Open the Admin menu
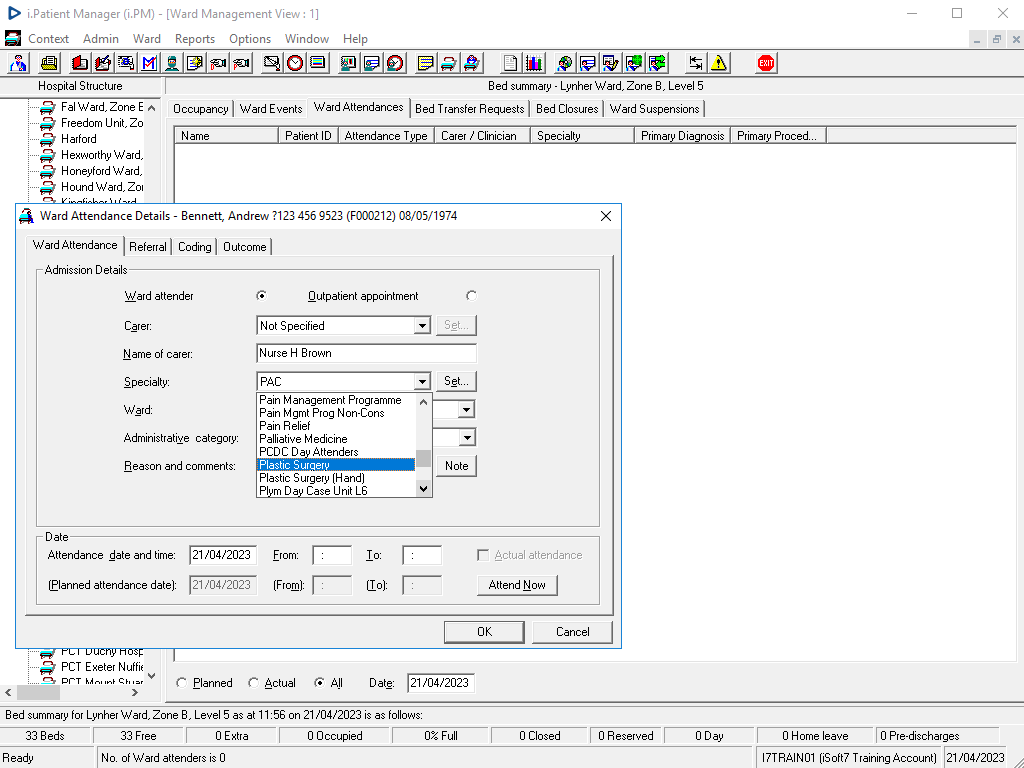 [x=101, y=39]
